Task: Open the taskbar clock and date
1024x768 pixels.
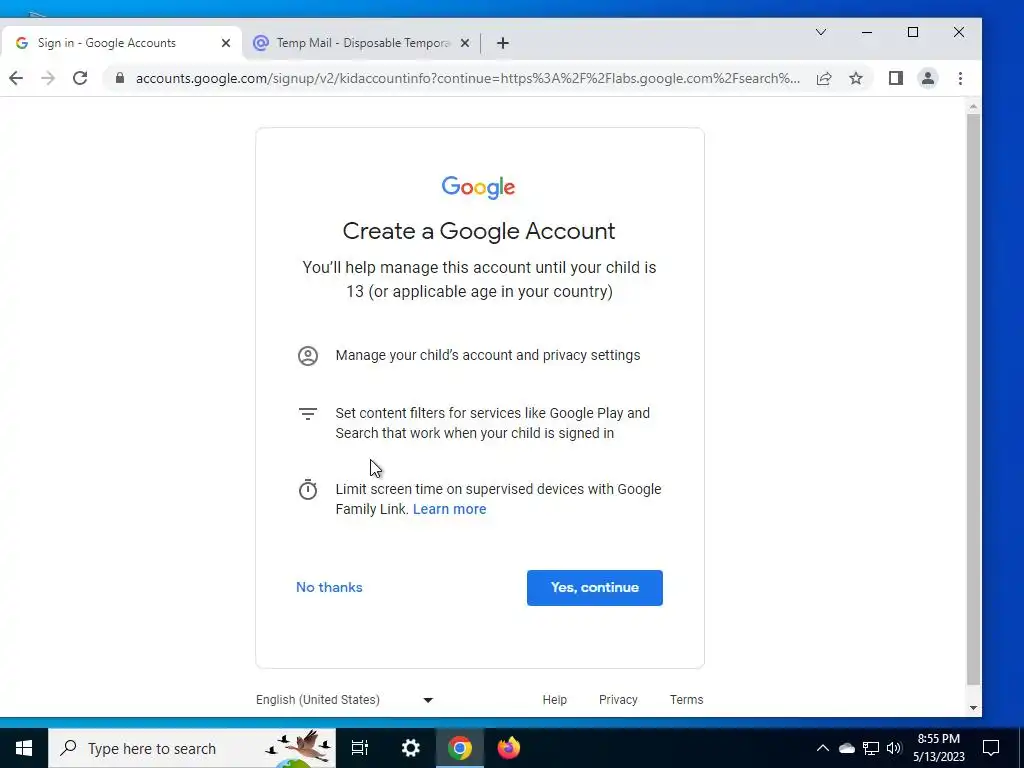Action: (x=938, y=748)
